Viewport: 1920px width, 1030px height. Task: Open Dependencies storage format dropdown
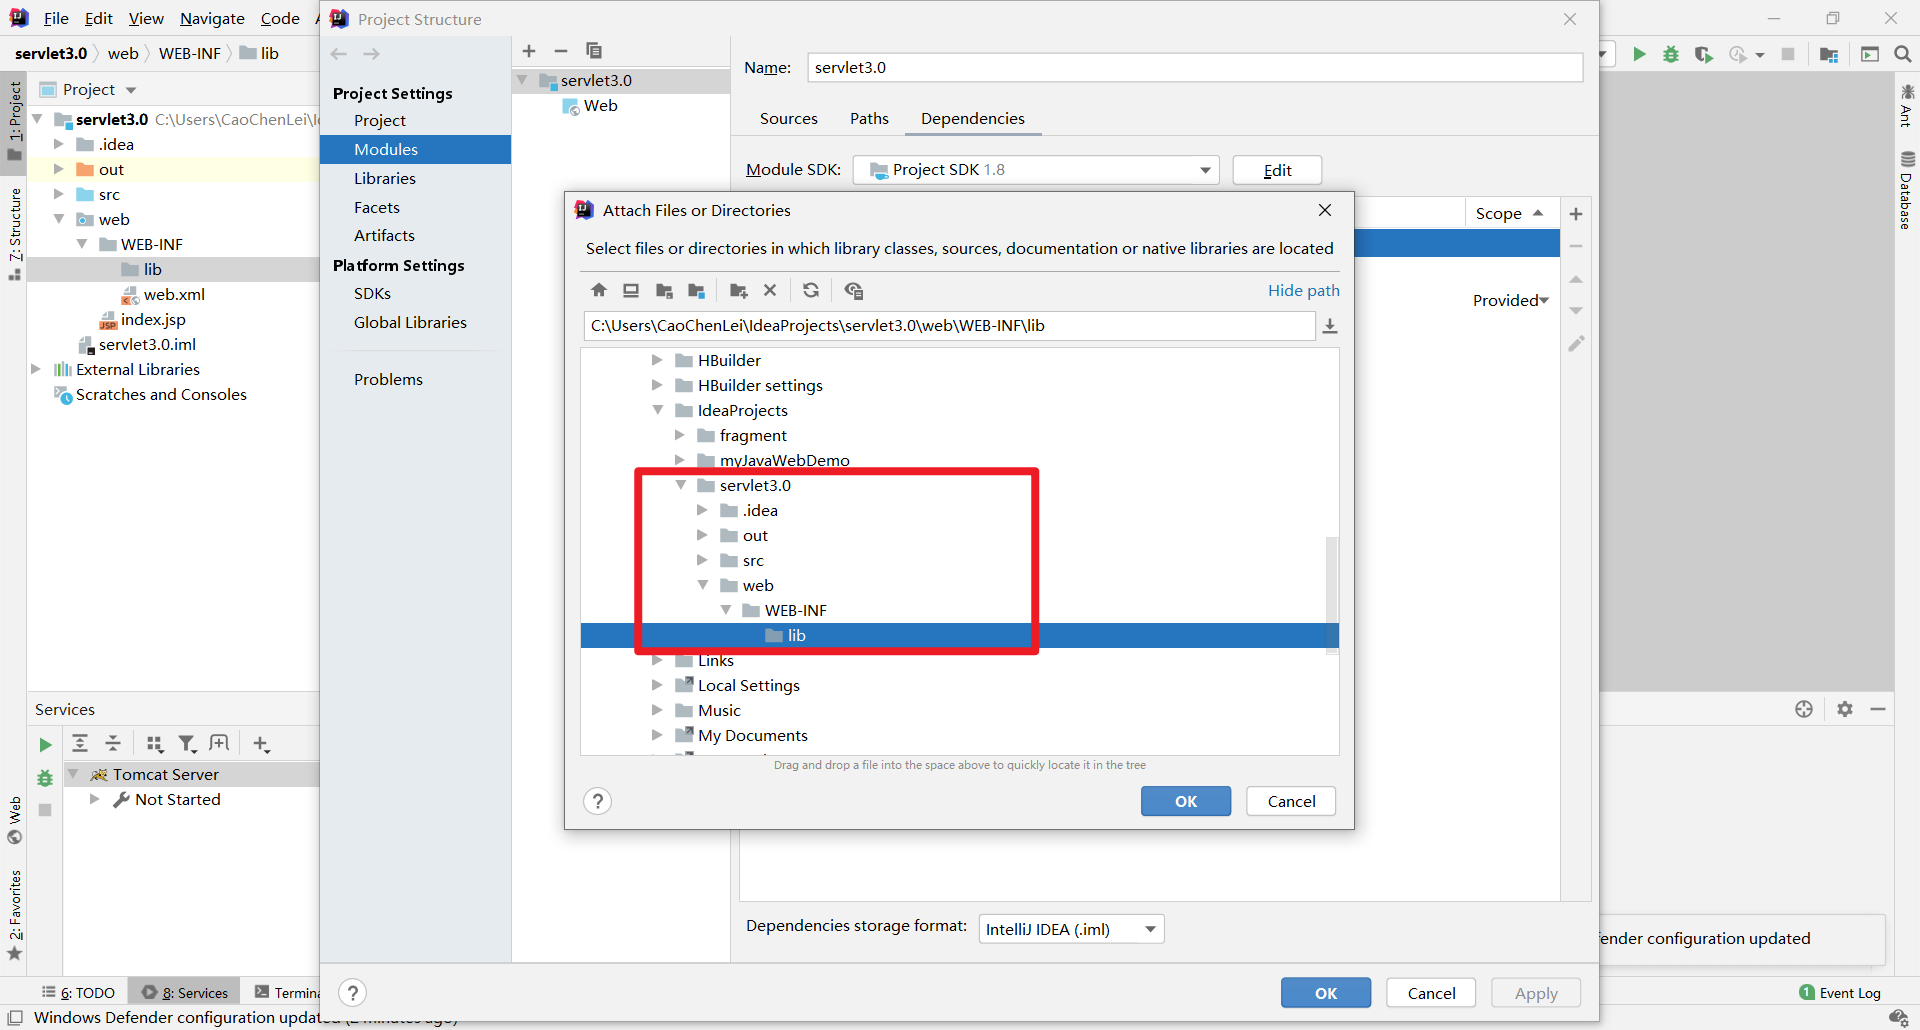click(1072, 929)
